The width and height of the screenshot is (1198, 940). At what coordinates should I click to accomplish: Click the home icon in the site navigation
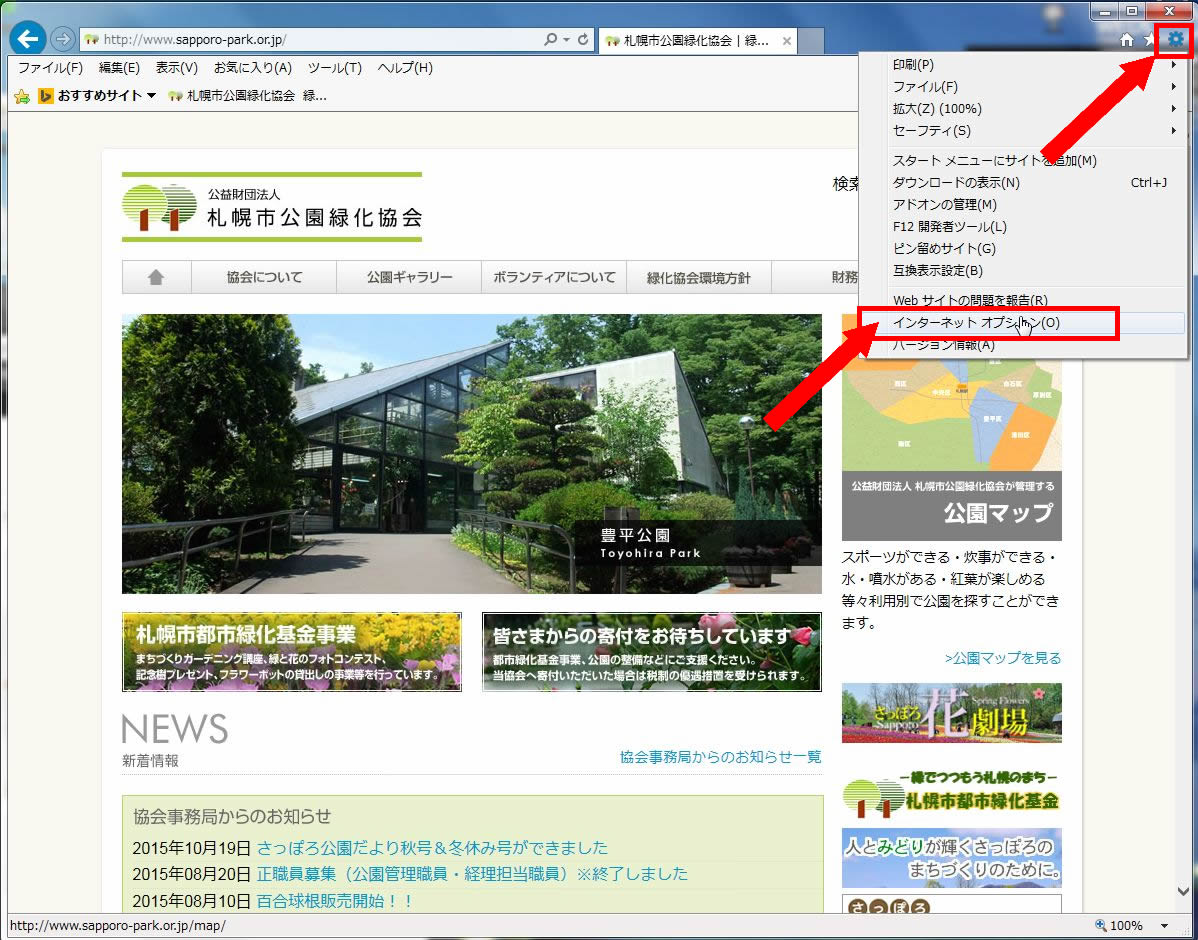tap(156, 277)
